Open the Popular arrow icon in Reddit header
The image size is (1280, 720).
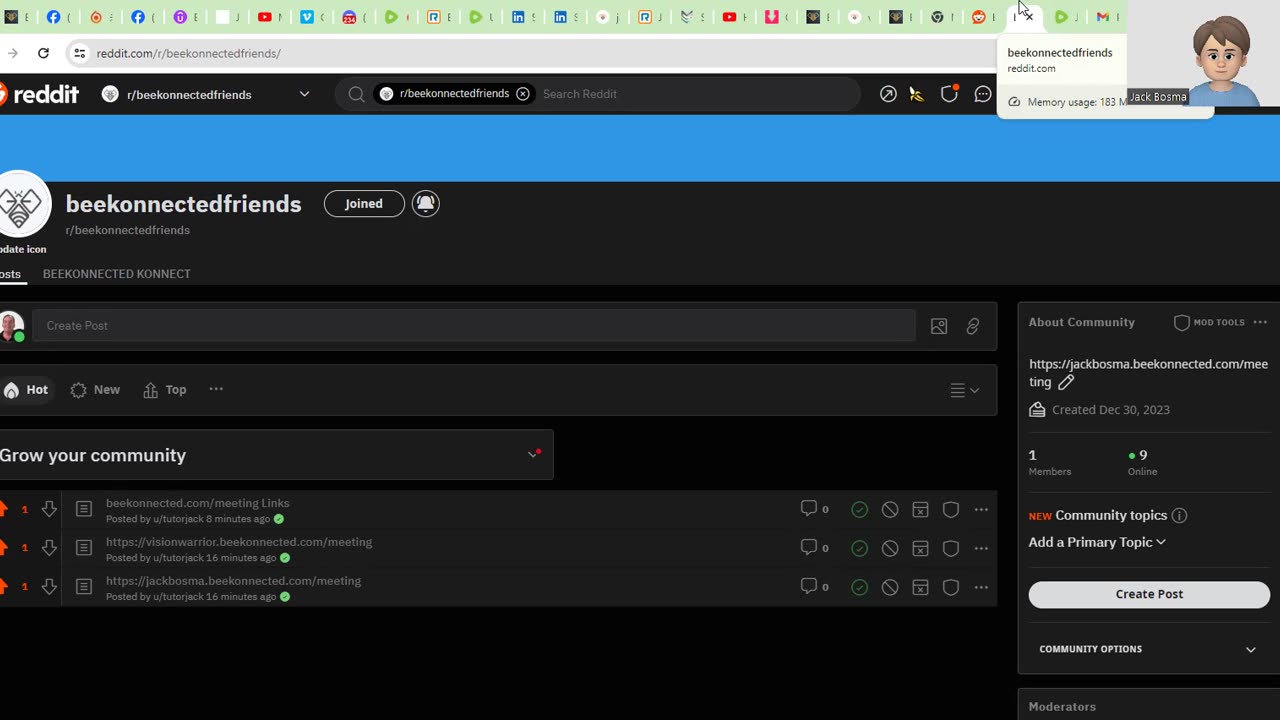[888, 94]
